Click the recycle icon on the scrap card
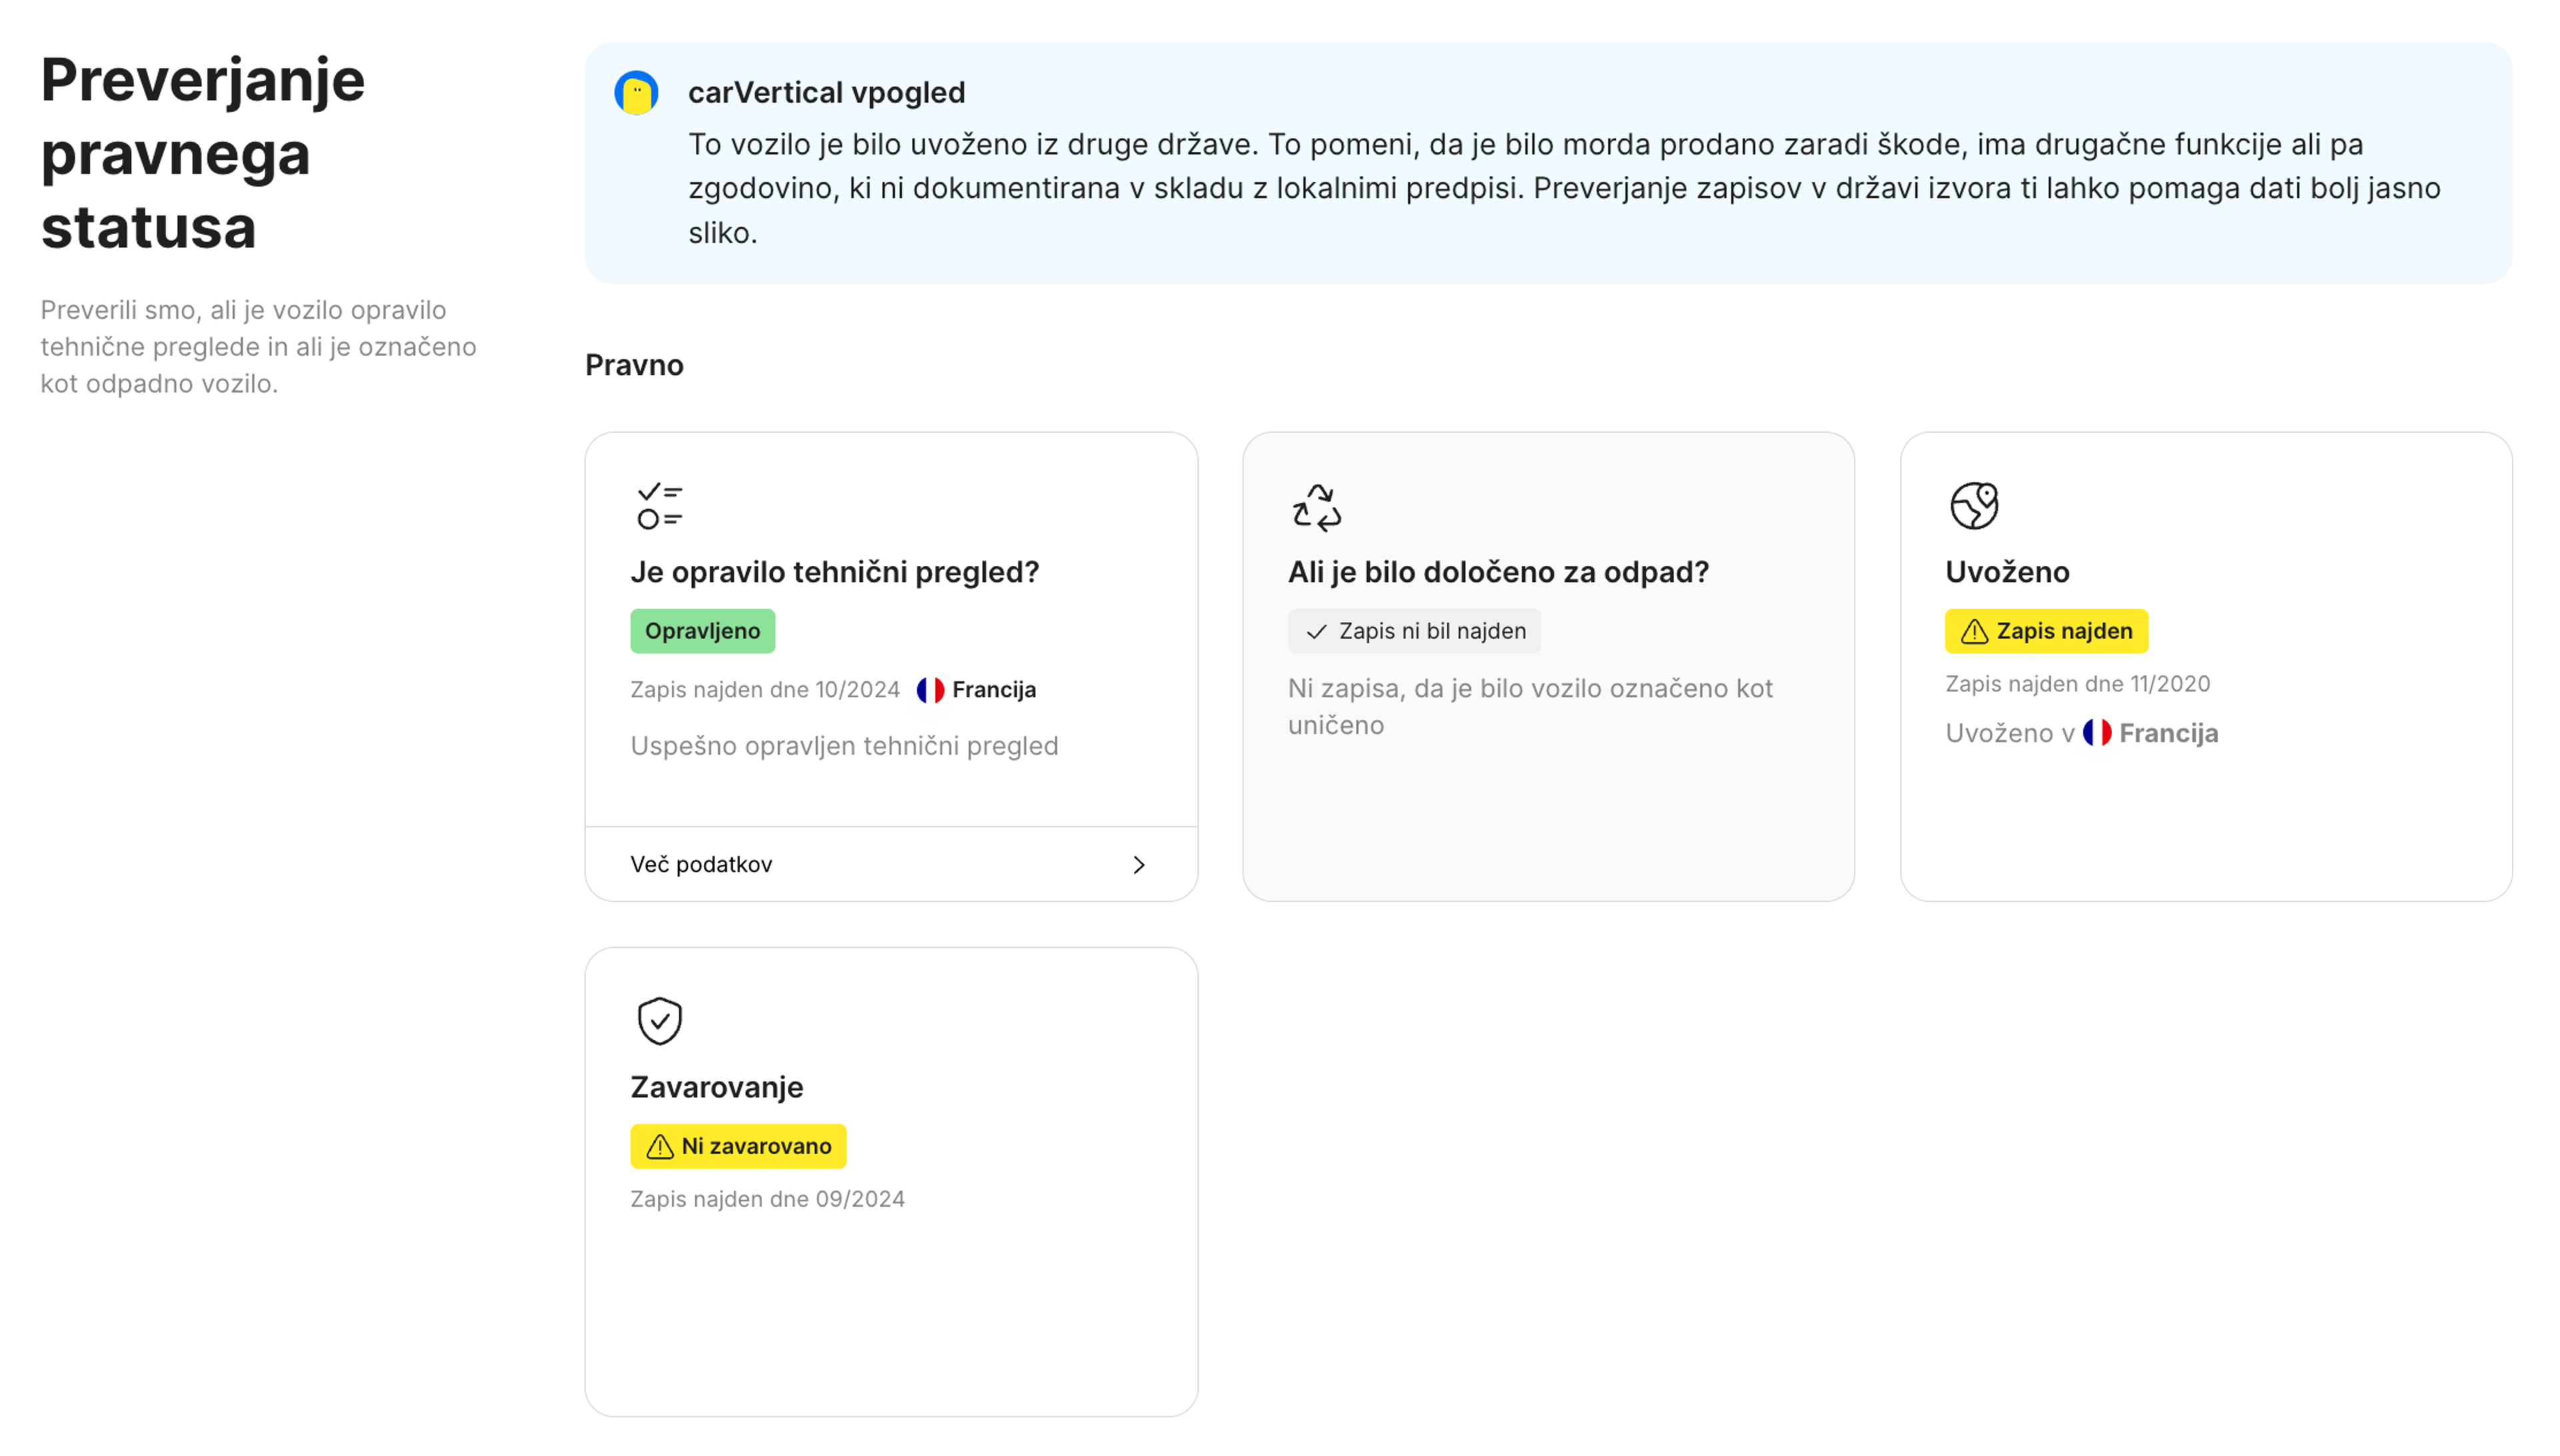The height and width of the screenshot is (1456, 2560). (1317, 507)
